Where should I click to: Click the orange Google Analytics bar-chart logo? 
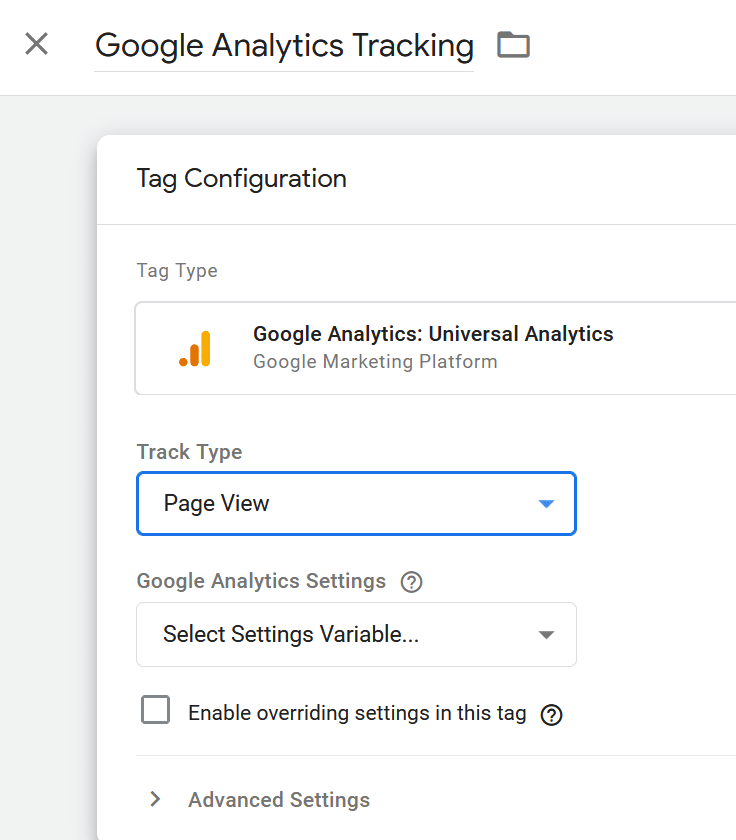(195, 349)
